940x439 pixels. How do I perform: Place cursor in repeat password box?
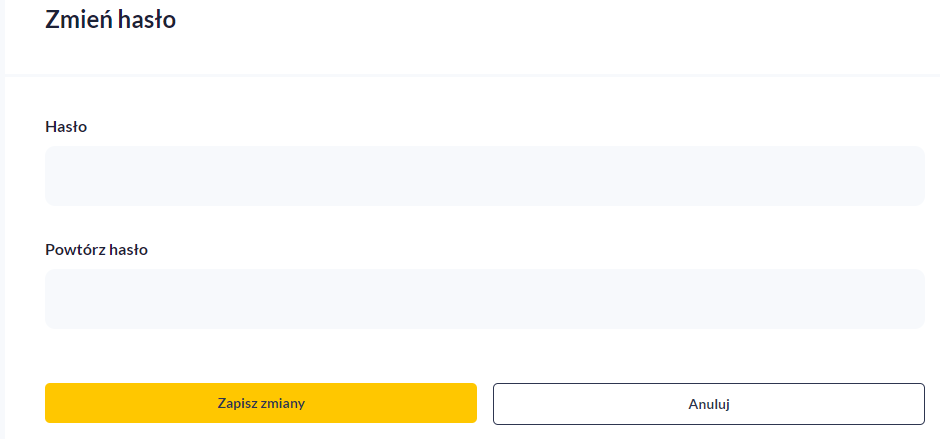(484, 299)
